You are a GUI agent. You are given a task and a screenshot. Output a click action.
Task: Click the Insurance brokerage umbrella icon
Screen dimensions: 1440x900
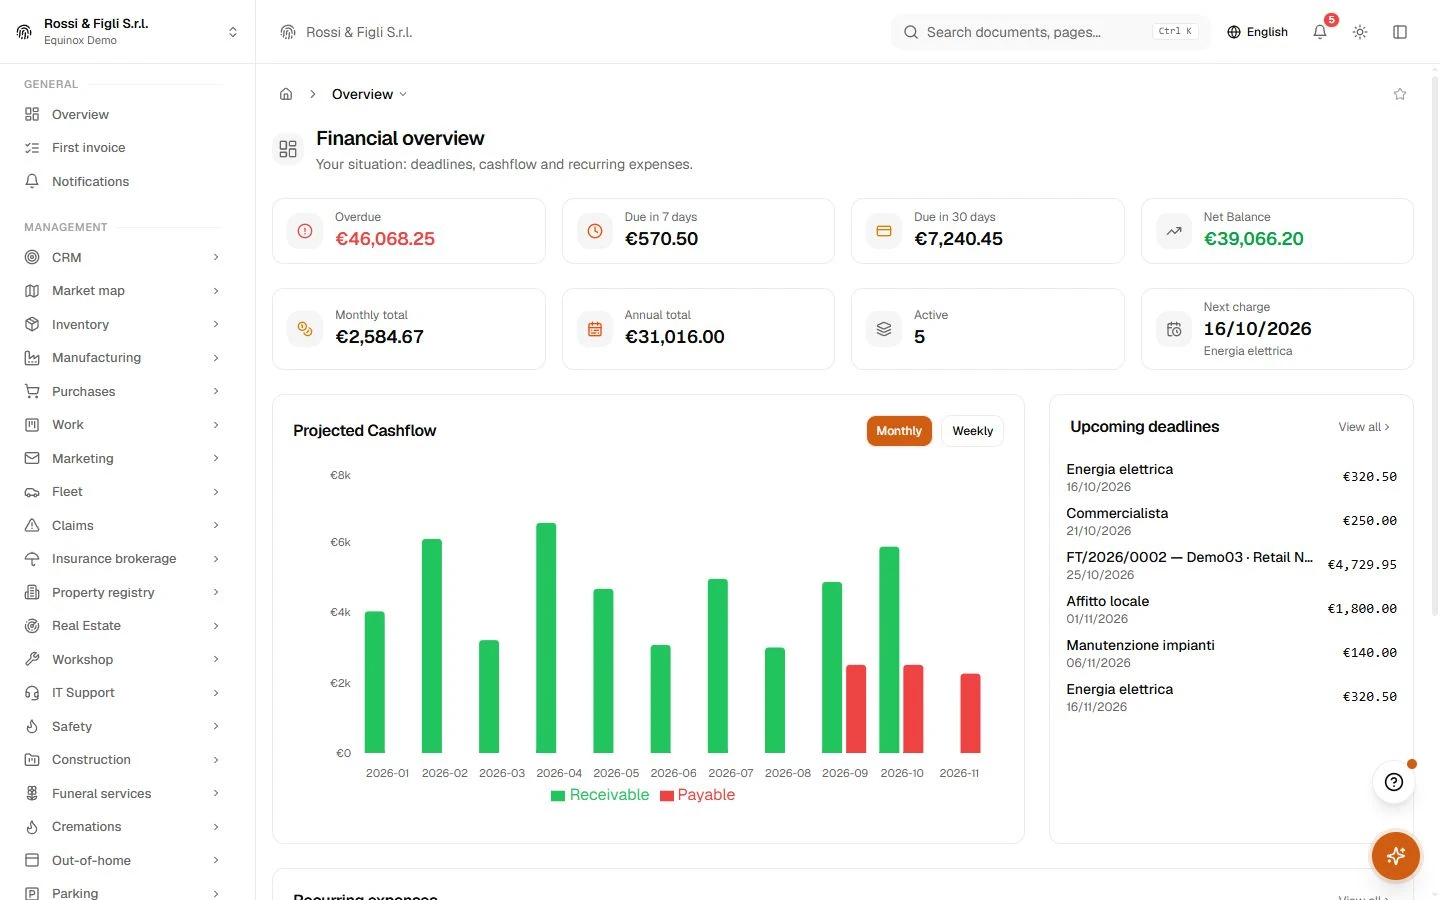point(32,559)
